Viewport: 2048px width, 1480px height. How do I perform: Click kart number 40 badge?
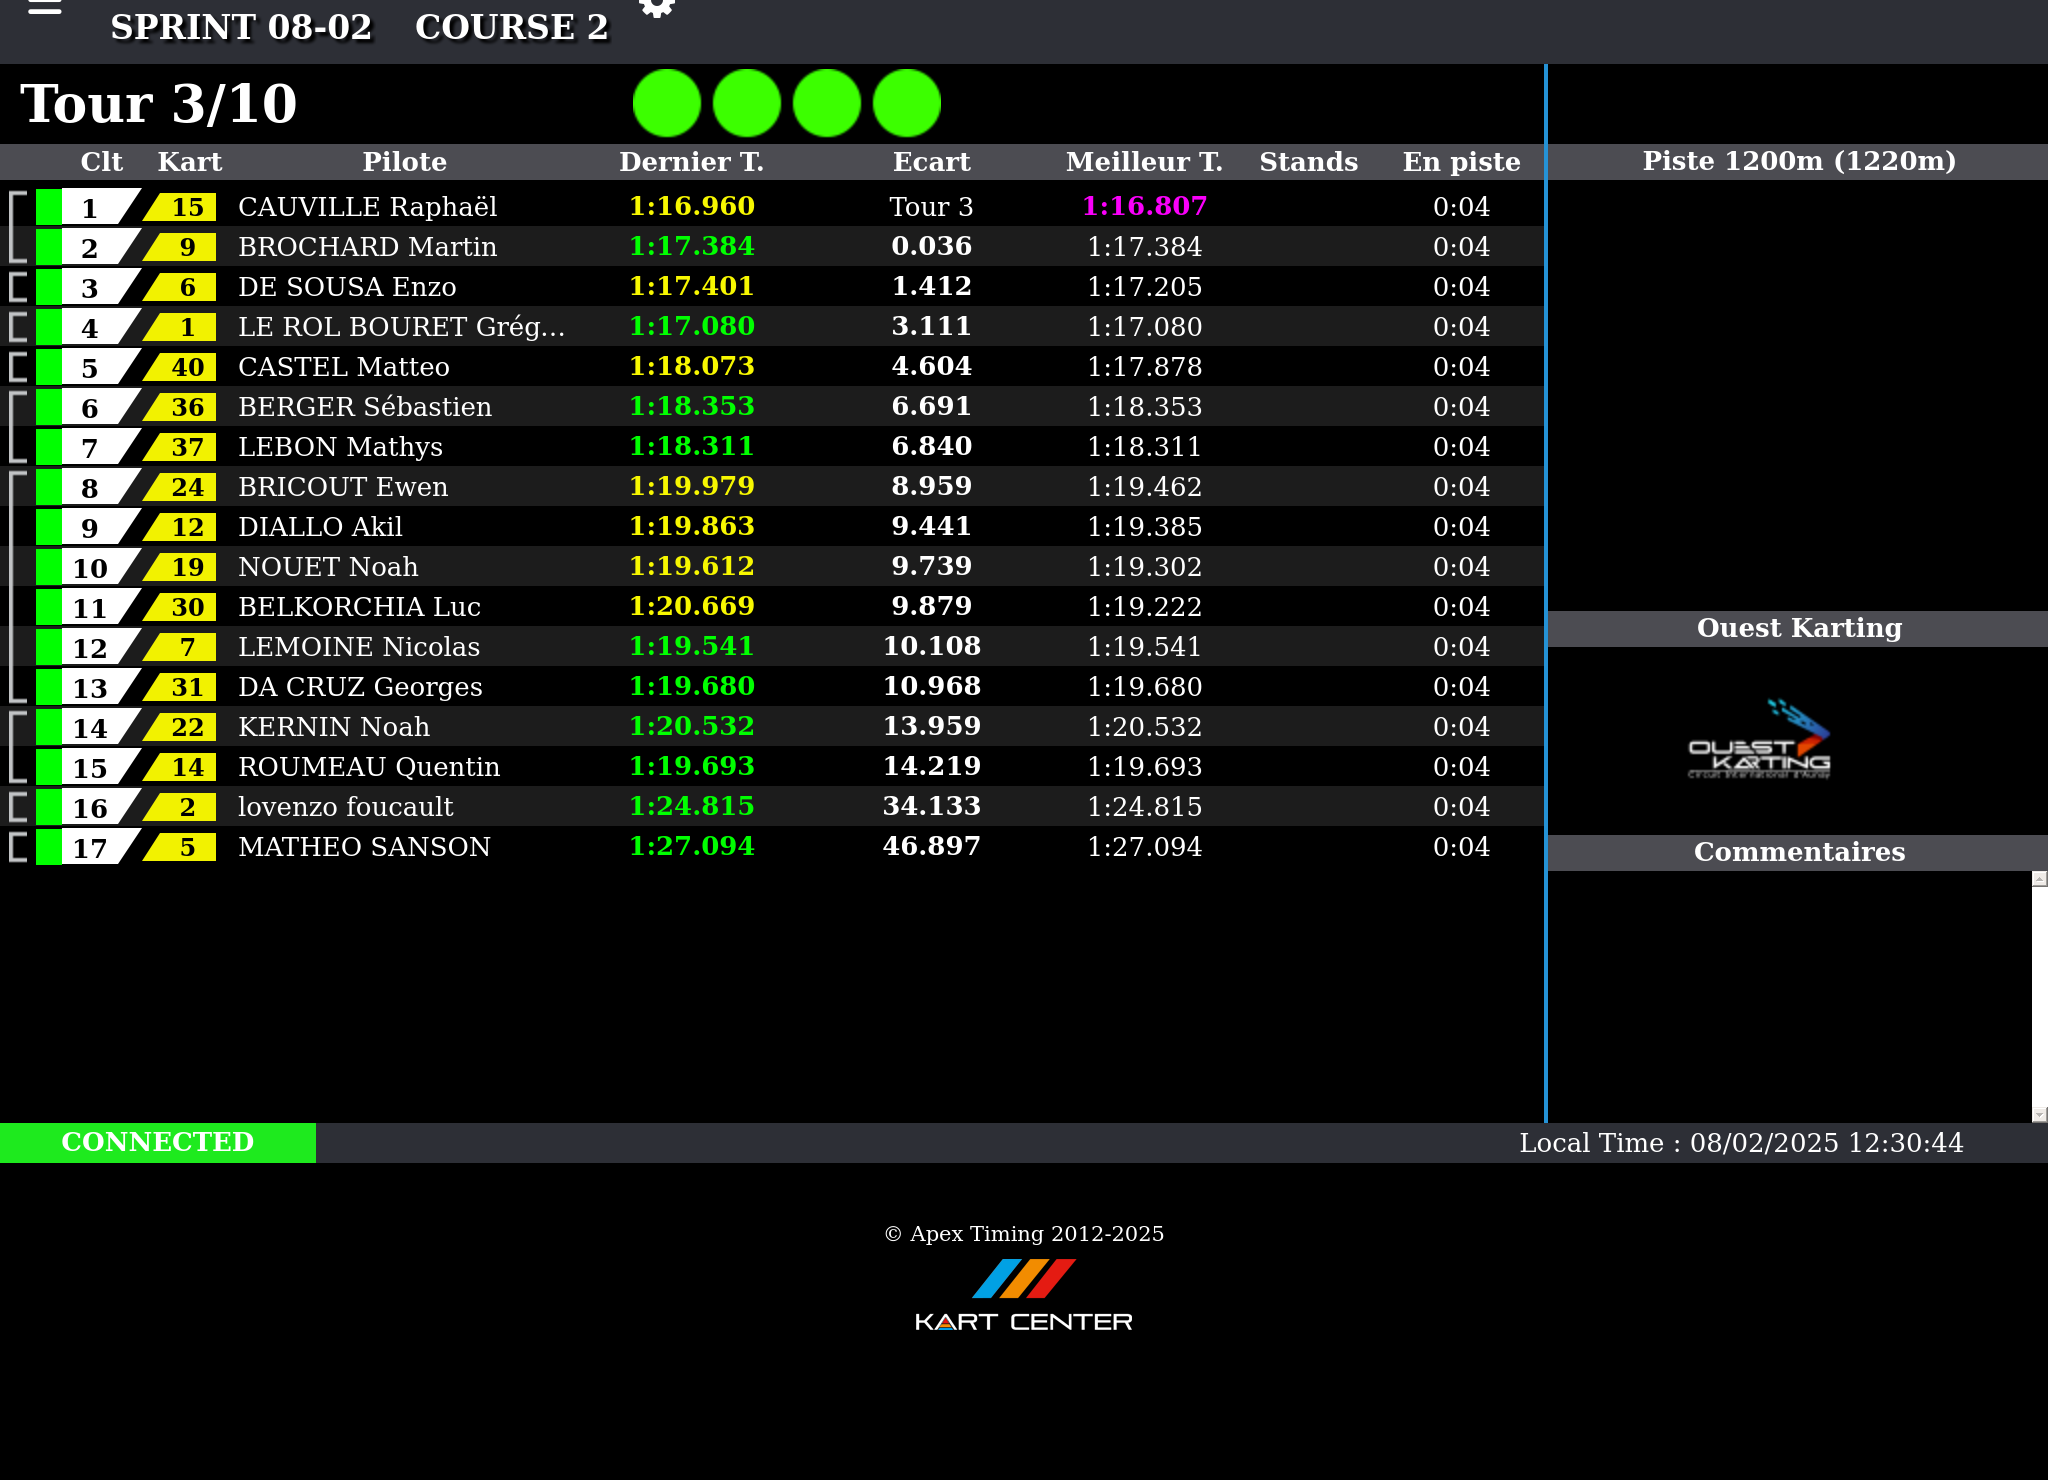[184, 367]
